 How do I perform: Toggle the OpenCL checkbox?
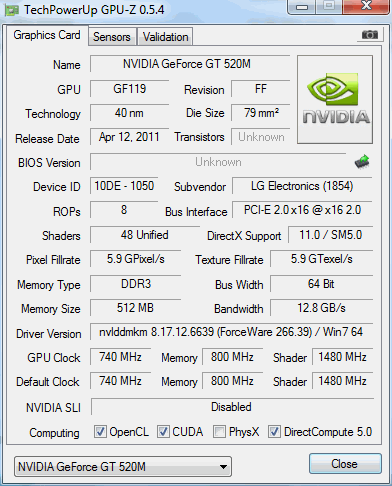coord(100,432)
